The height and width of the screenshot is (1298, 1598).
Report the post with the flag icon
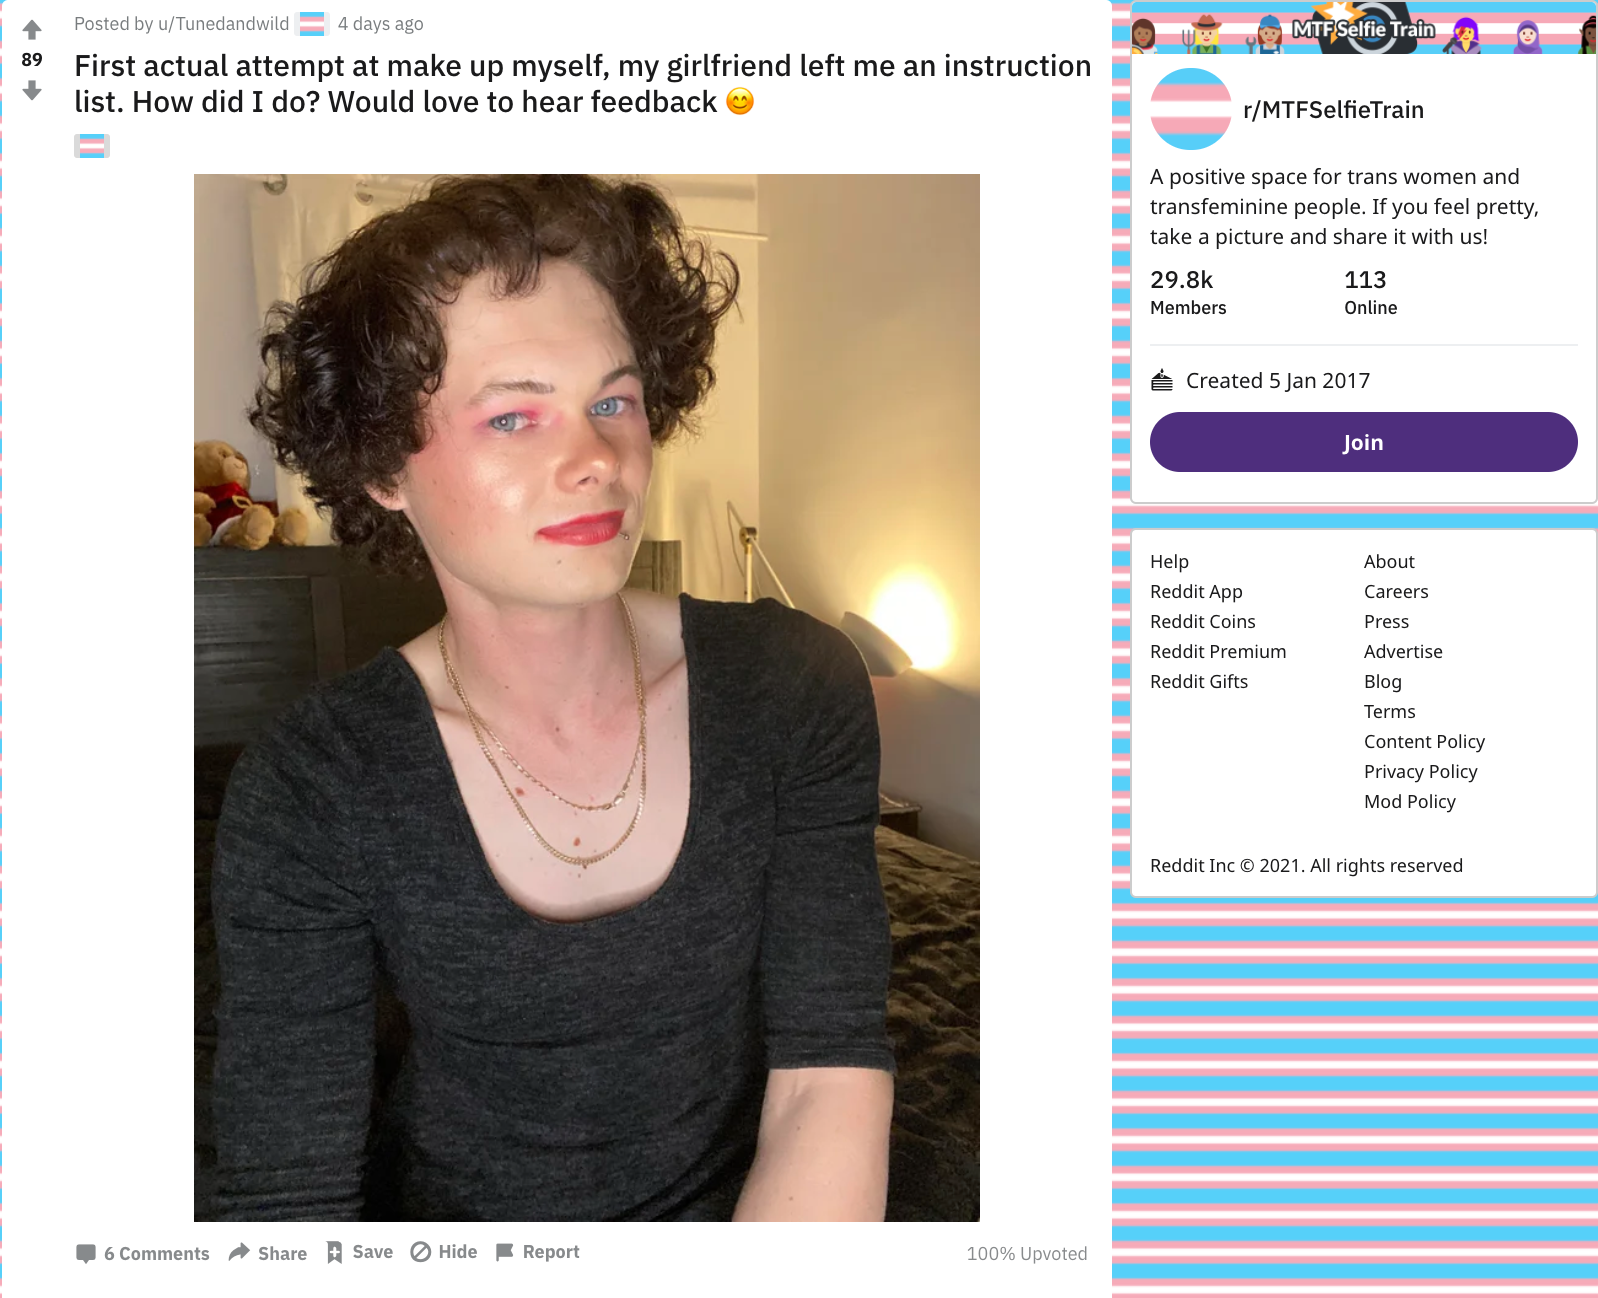505,1252
